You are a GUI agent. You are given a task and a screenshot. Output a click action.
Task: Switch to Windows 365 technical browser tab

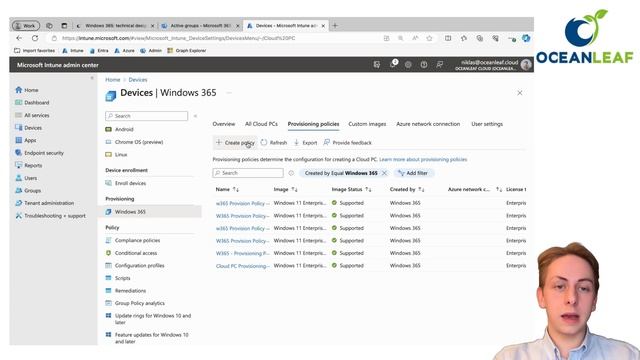[116, 25]
